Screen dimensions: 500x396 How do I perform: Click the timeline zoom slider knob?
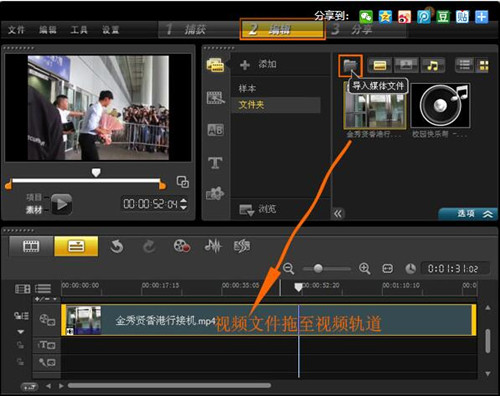318,268
